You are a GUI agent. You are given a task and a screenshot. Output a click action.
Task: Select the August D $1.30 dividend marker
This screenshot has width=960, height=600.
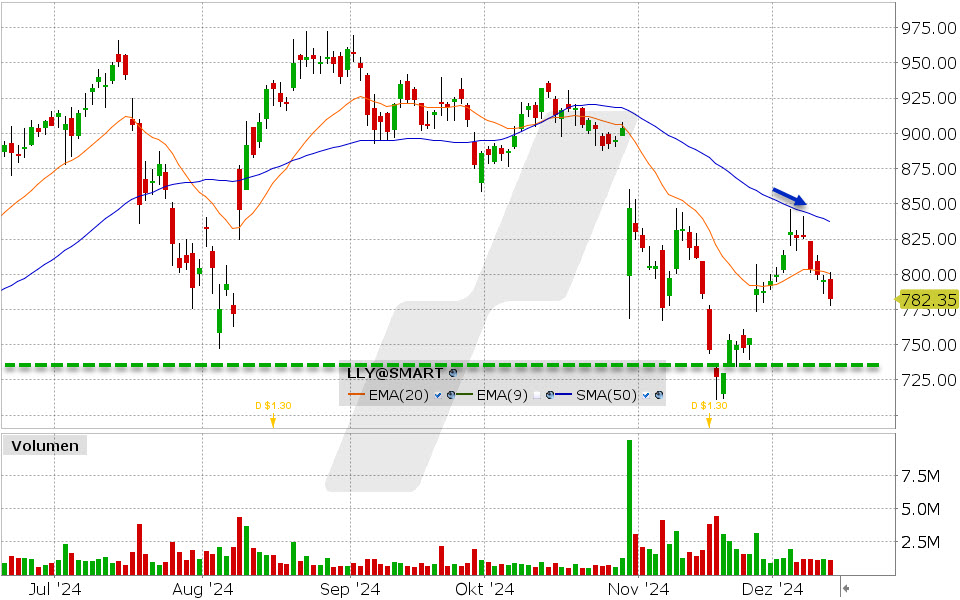coord(273,414)
